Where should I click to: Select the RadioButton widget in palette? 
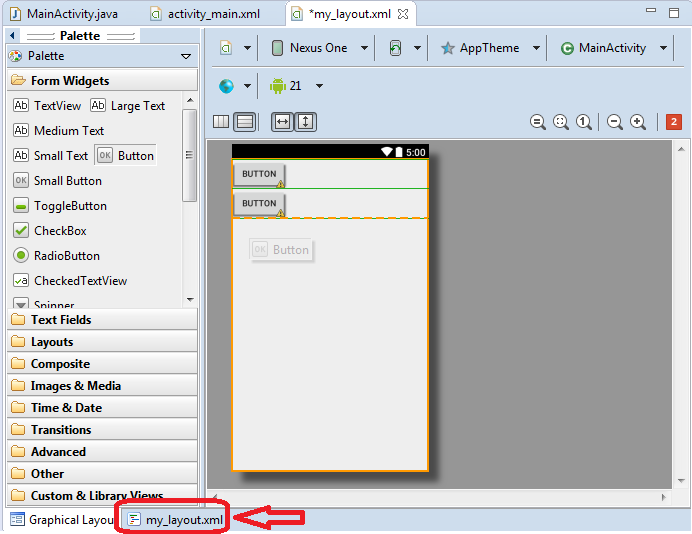click(x=66, y=255)
